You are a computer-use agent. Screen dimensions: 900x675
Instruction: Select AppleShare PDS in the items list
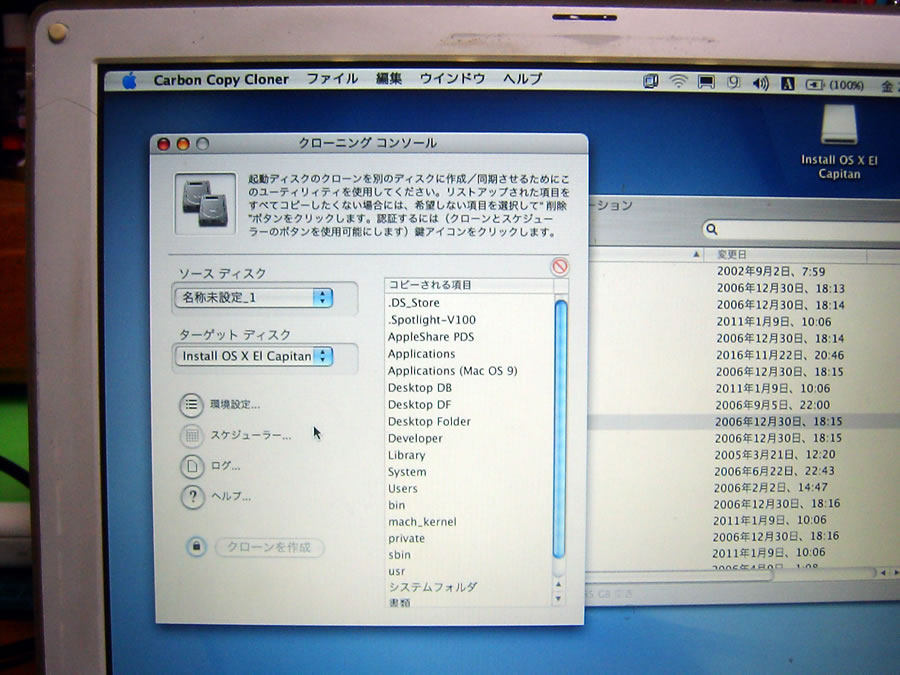pyautogui.click(x=431, y=337)
